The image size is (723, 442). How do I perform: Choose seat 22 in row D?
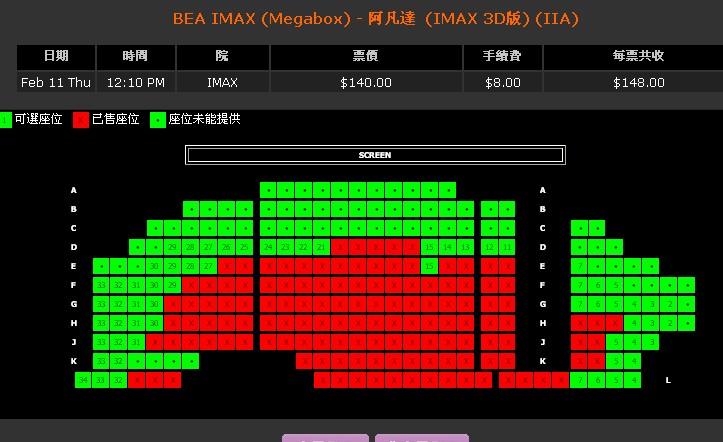click(304, 247)
